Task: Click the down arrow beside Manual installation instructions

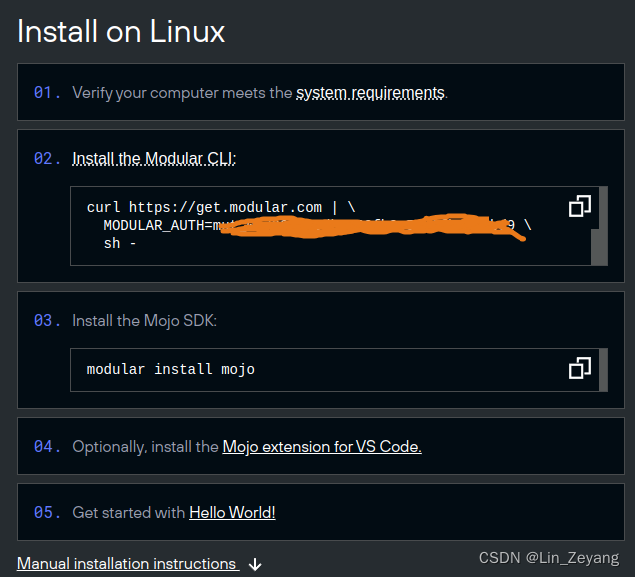Action: coord(255,564)
